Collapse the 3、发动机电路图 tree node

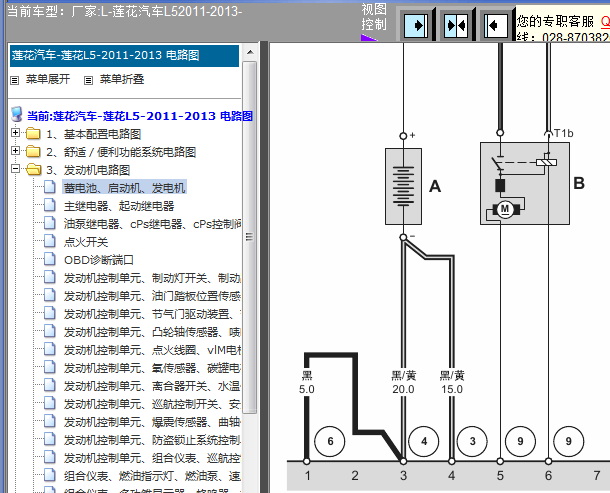[15, 168]
